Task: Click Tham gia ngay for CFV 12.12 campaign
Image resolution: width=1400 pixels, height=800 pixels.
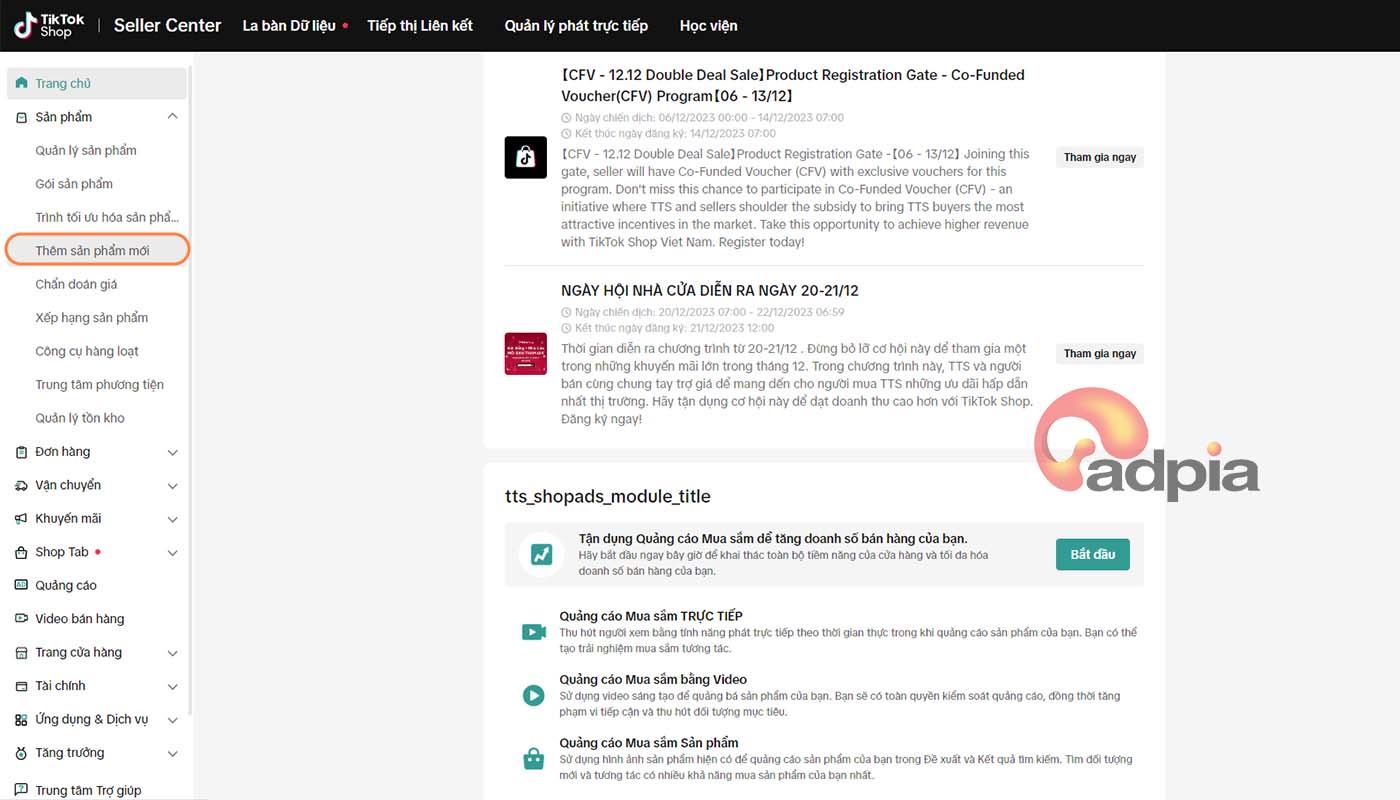Action: pos(1100,157)
